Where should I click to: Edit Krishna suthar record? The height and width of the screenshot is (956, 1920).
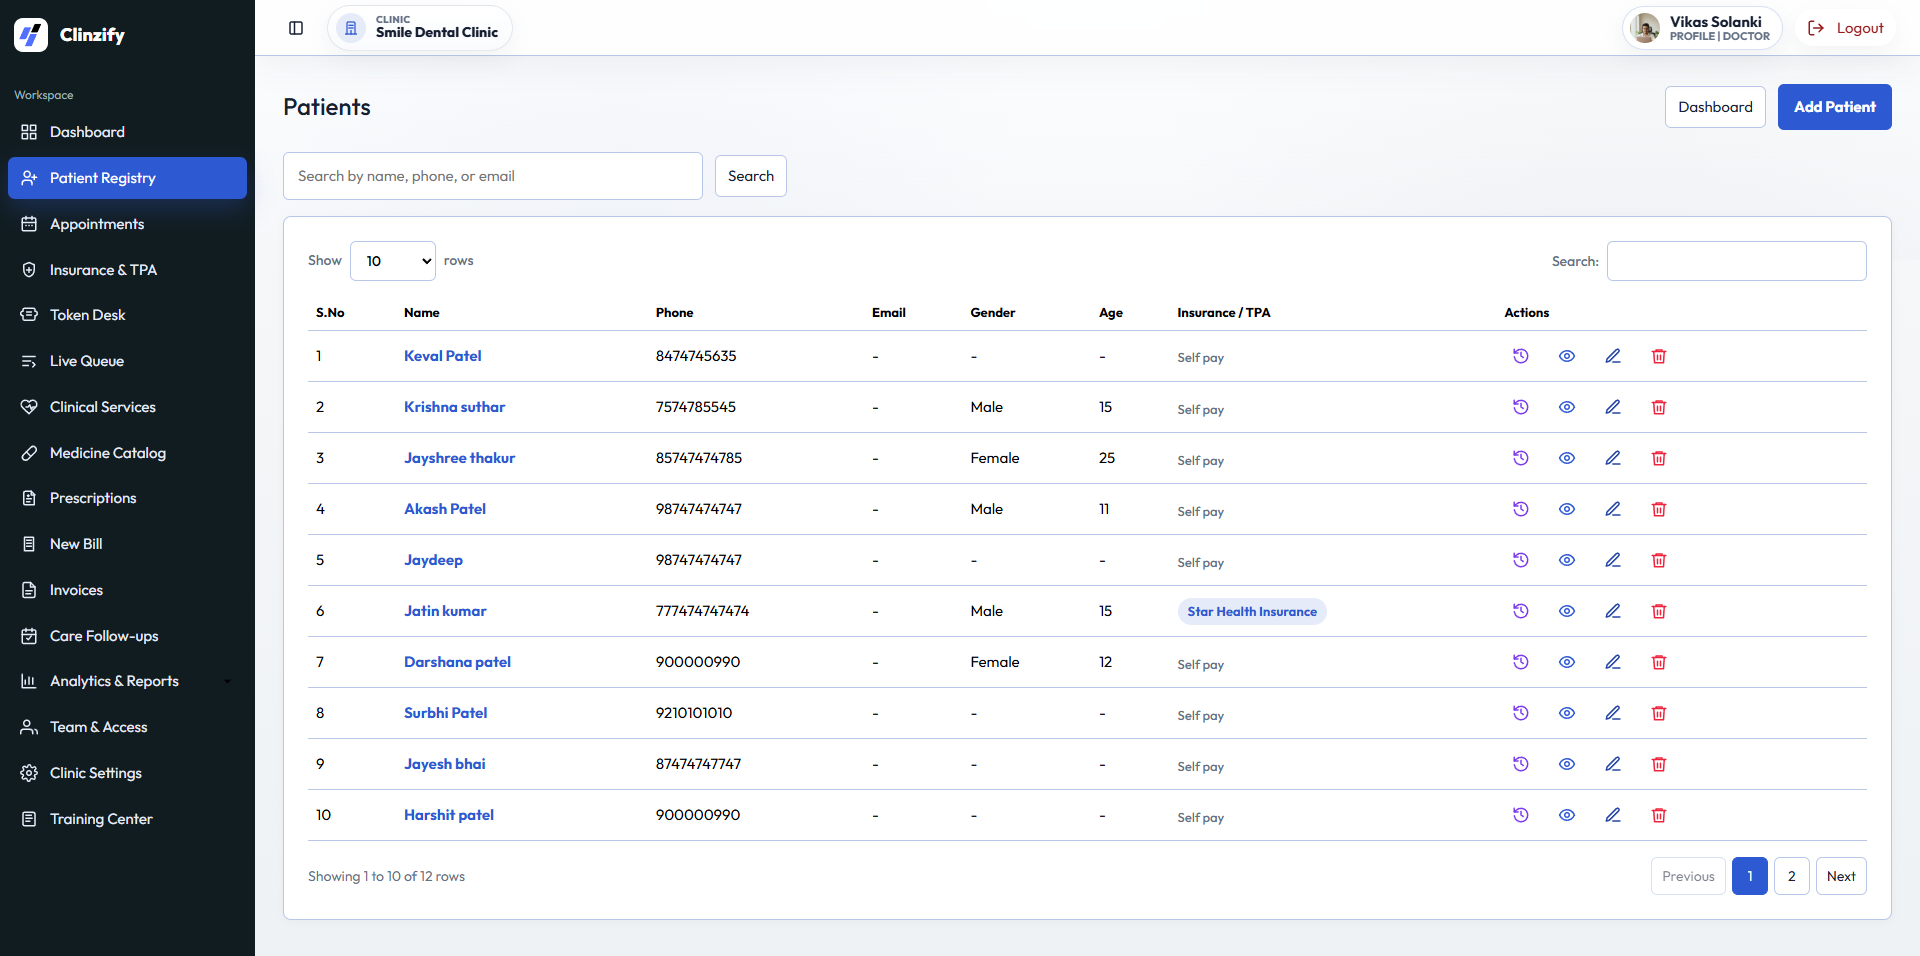coord(1612,407)
